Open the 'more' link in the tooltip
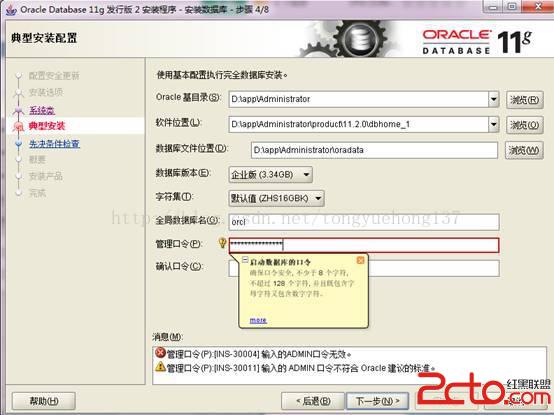The height and width of the screenshot is (415, 554). click(x=258, y=320)
